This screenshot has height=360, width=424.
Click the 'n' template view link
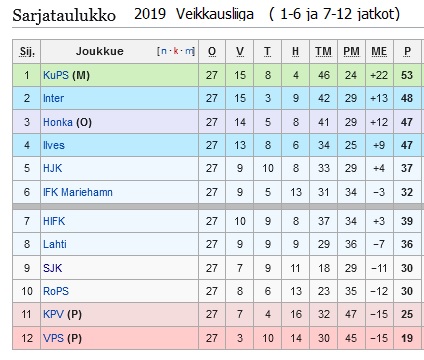tap(164, 51)
